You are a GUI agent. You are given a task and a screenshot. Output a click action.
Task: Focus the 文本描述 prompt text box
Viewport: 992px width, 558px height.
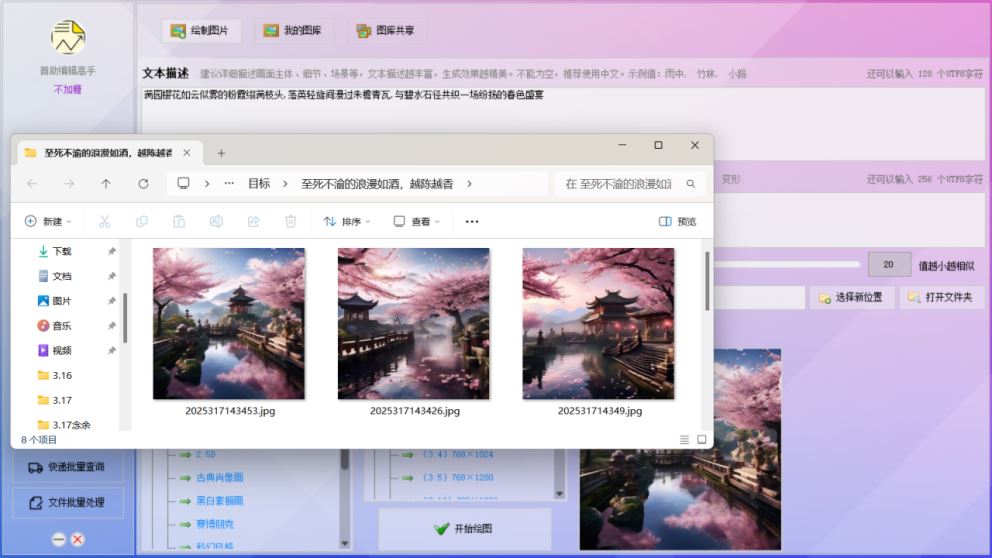point(562,123)
